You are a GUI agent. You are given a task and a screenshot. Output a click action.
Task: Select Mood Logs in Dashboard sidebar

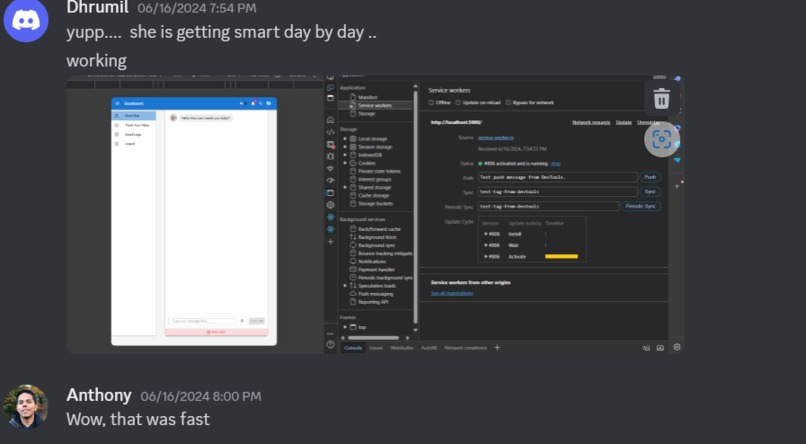pyautogui.click(x=134, y=135)
